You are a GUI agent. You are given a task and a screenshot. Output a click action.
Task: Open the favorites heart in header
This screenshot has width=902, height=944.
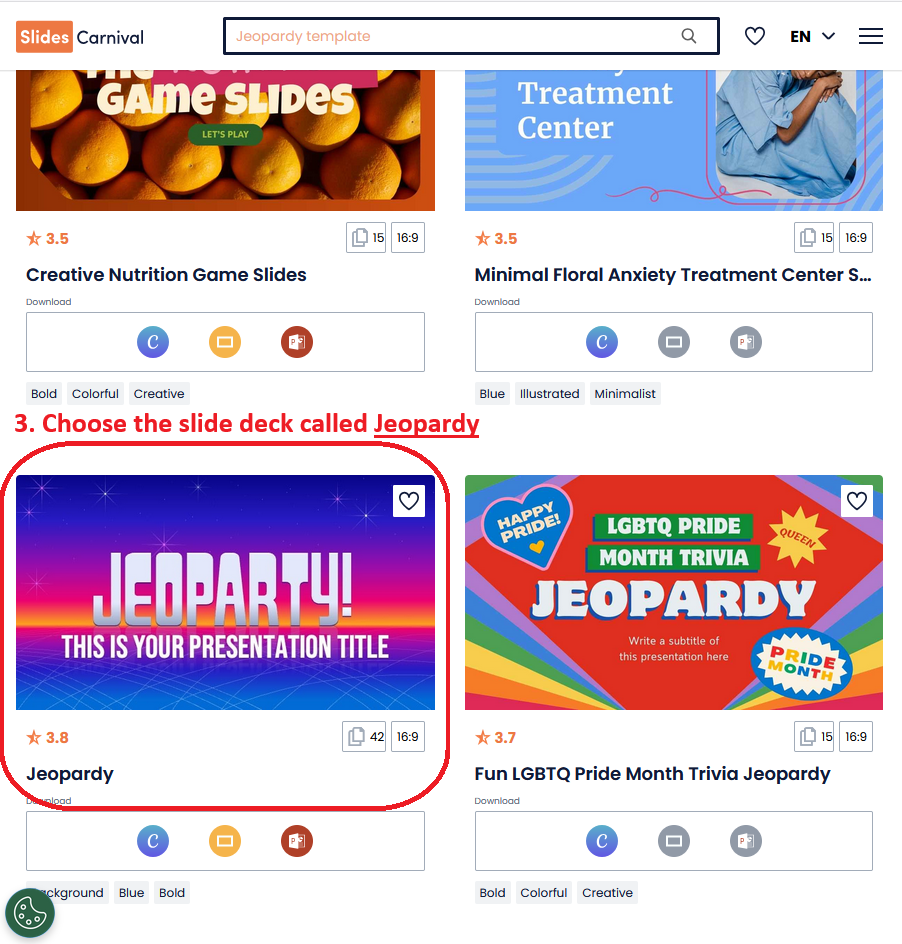coord(754,36)
